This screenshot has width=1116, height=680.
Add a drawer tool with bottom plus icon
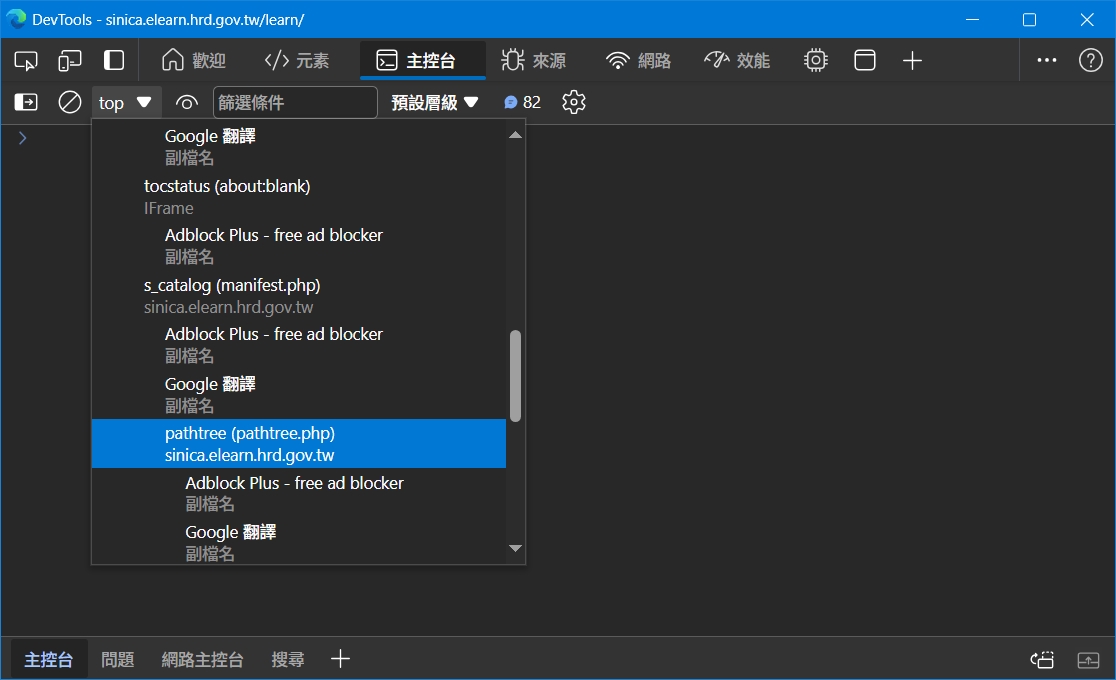point(340,659)
